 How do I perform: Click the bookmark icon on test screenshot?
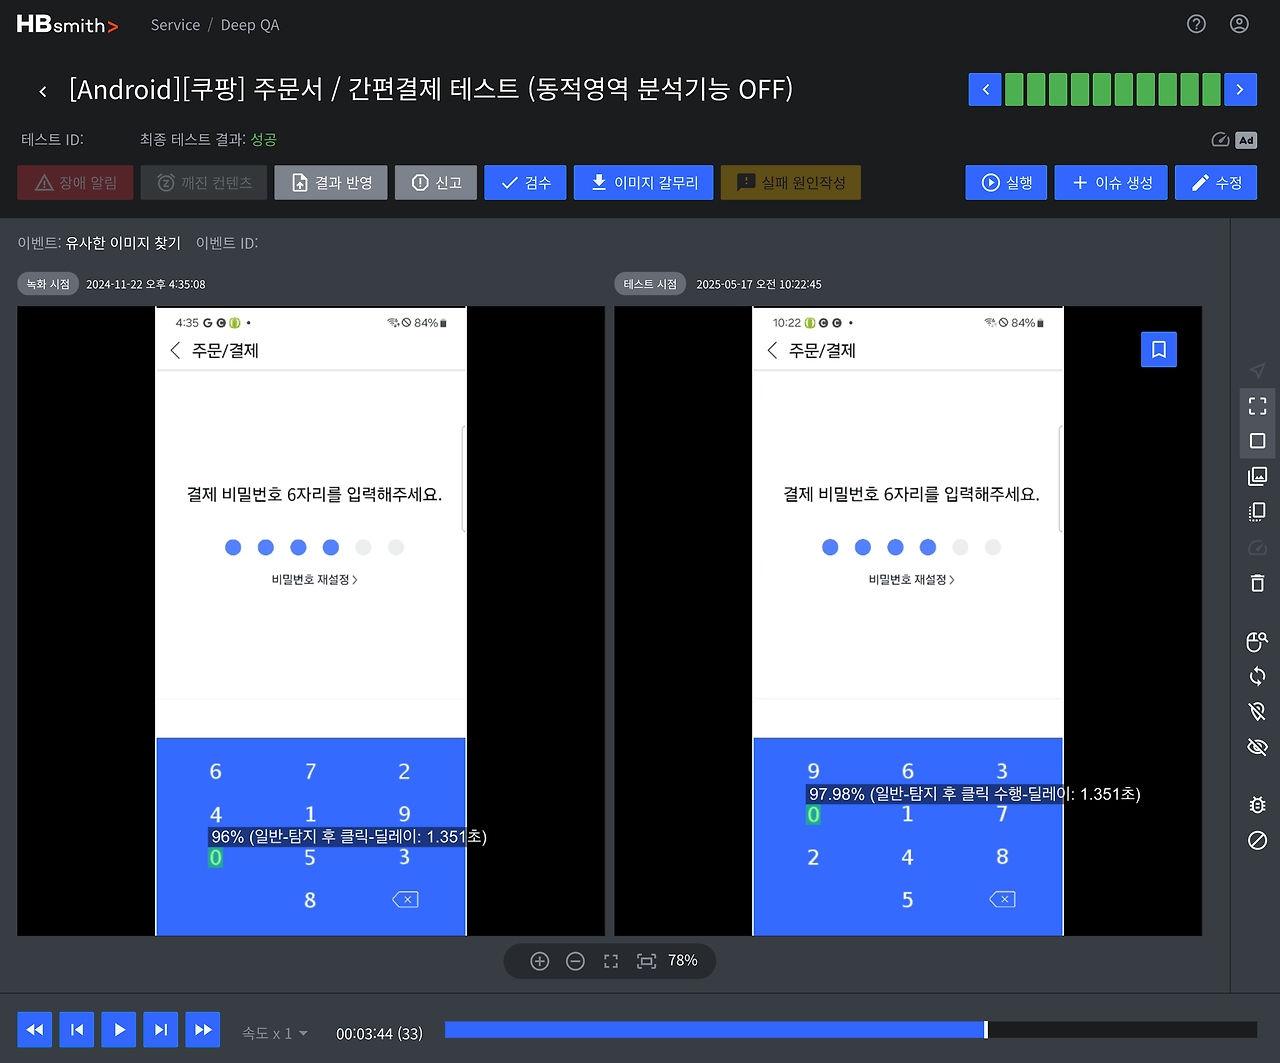[1159, 349]
